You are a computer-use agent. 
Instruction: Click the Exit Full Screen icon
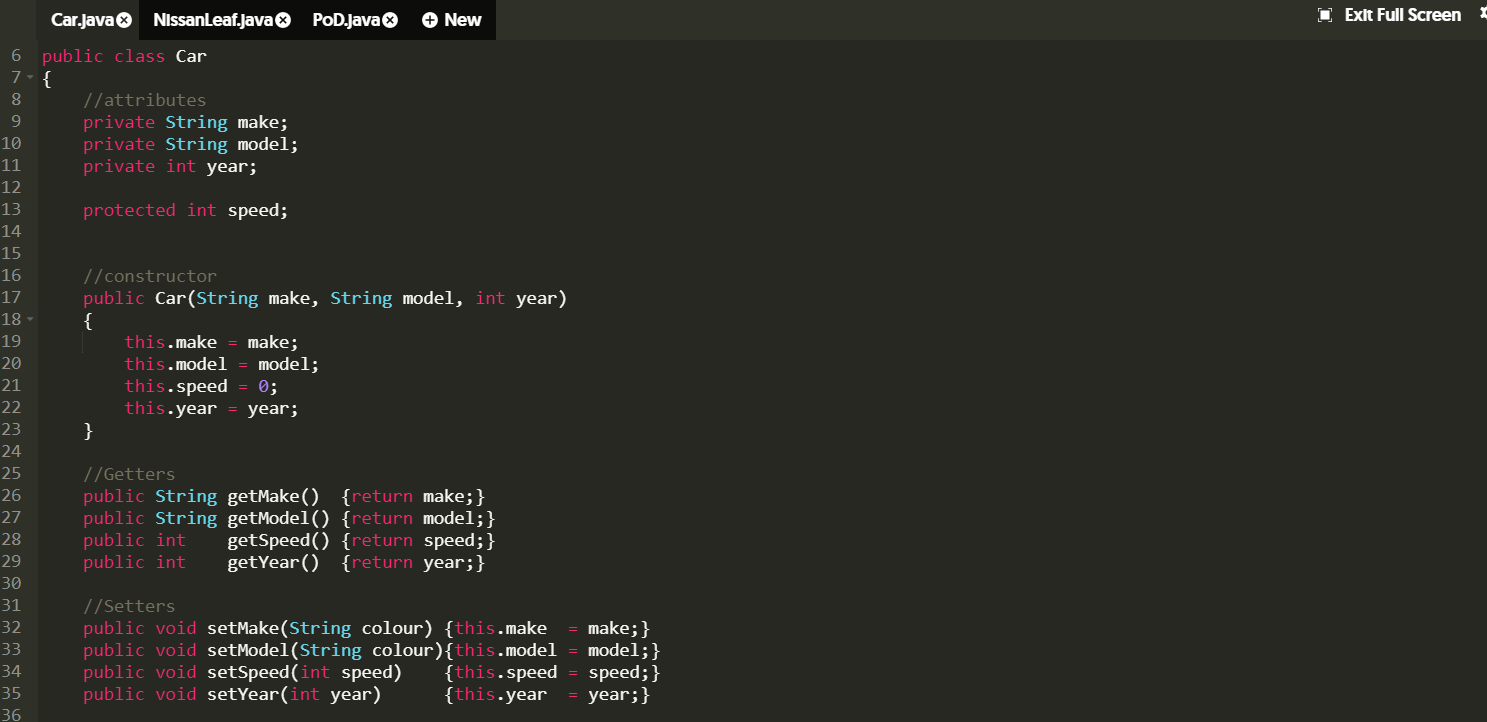click(1325, 15)
